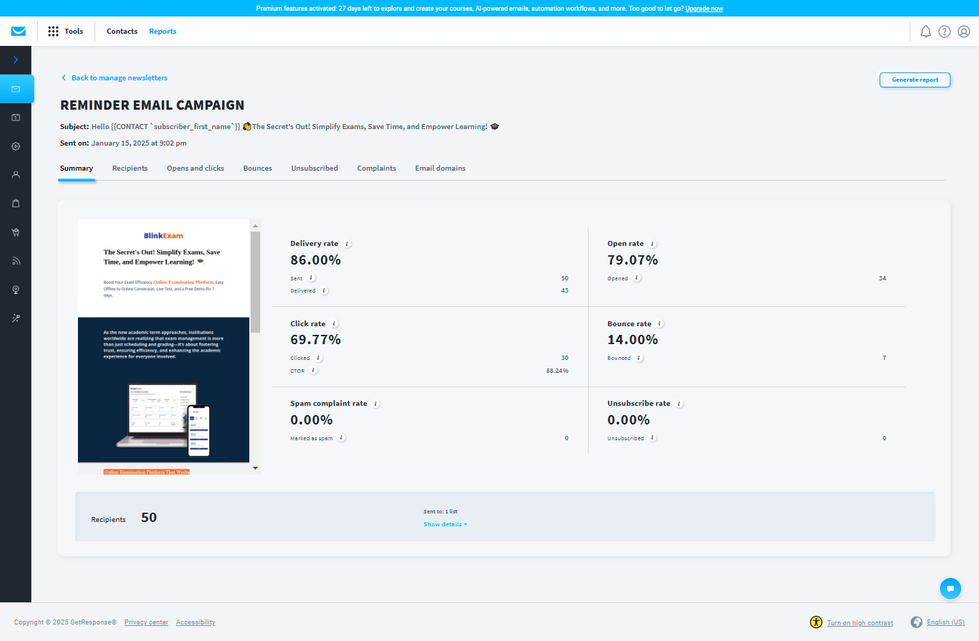This screenshot has height=641, width=979.
Task: Click the info icon next to CTOR
Action: tap(314, 371)
